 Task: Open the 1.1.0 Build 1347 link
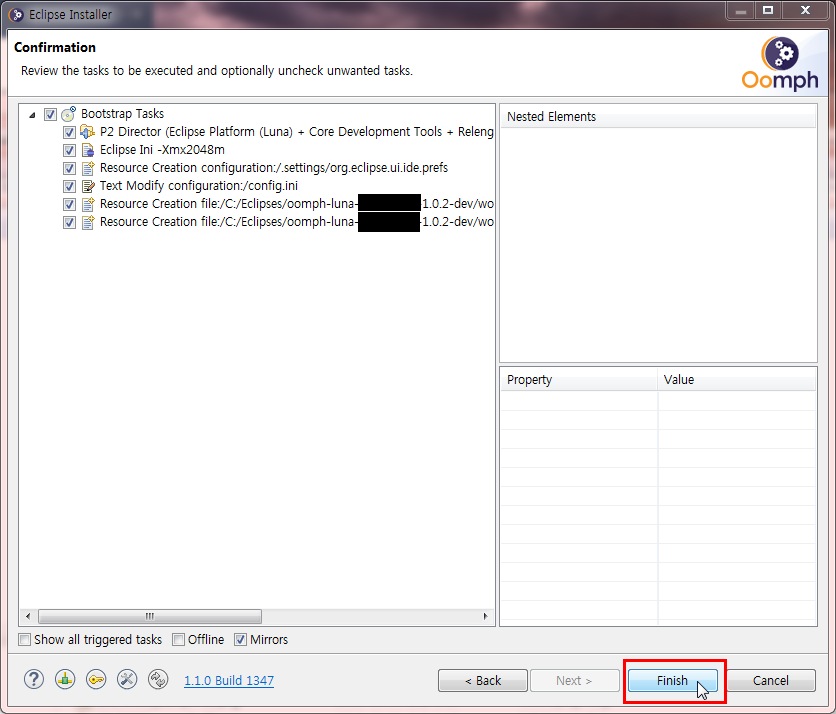pyautogui.click(x=229, y=680)
